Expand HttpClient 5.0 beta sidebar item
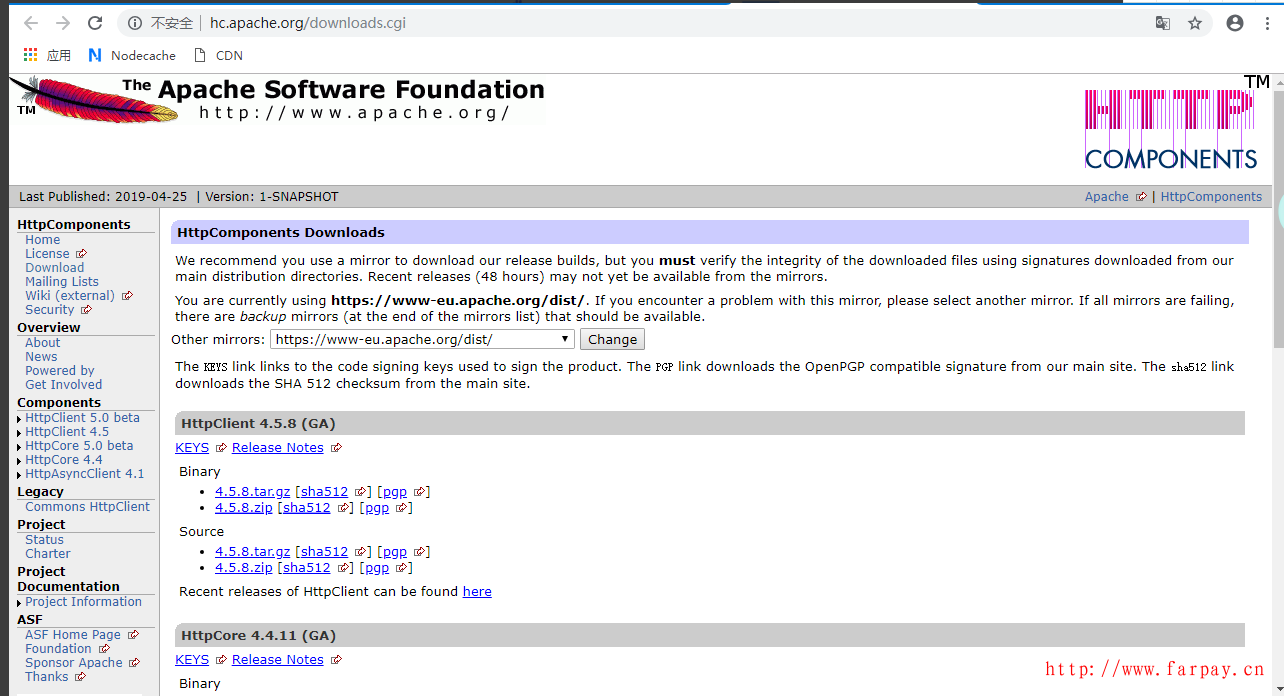 [x=82, y=418]
